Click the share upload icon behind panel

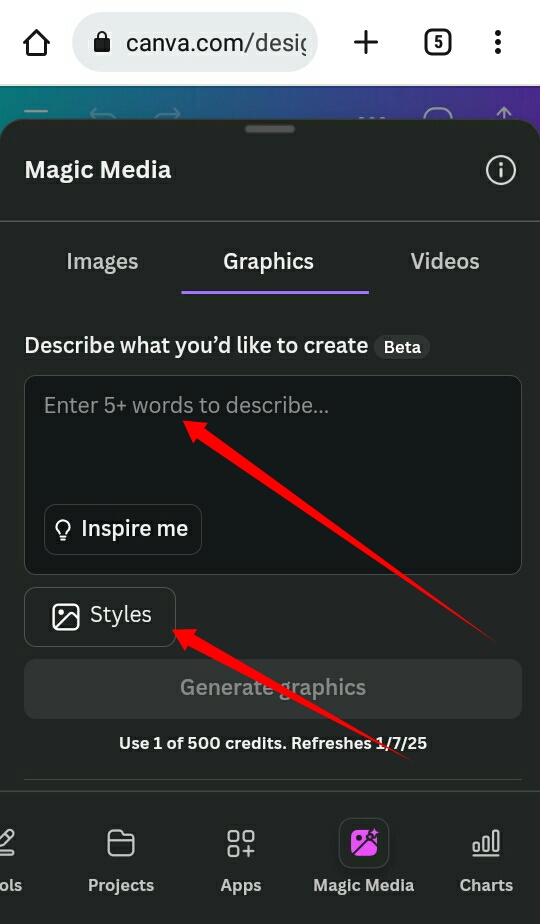(504, 114)
